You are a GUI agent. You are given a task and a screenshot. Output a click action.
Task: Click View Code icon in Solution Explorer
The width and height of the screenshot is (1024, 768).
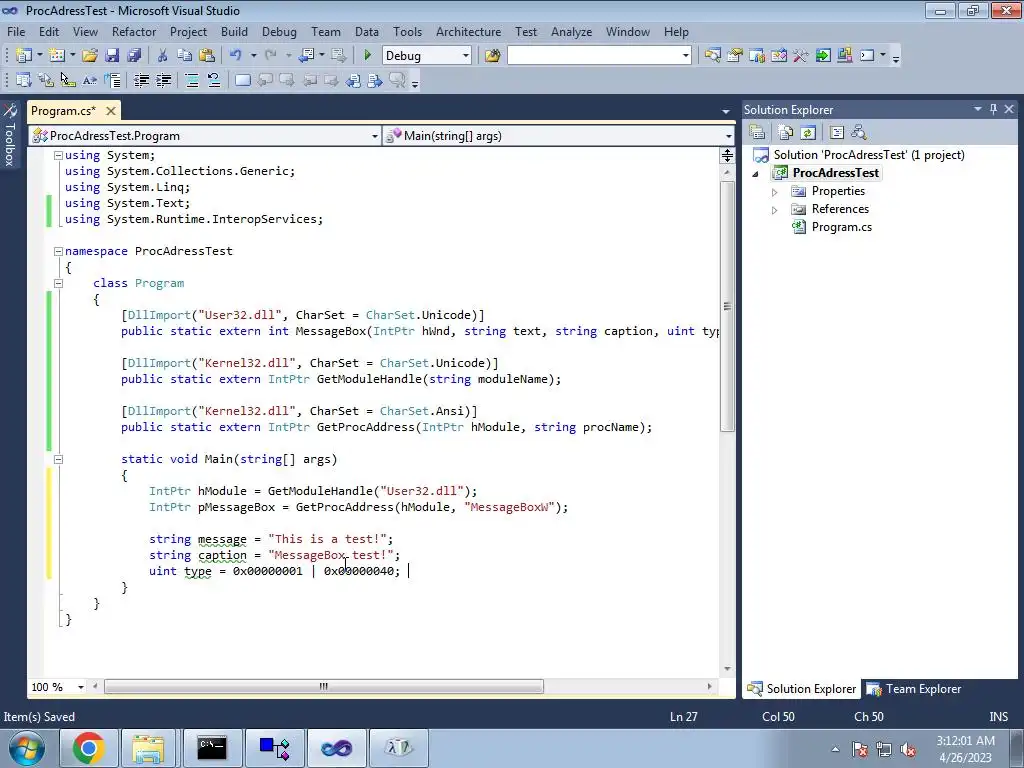click(x=837, y=133)
